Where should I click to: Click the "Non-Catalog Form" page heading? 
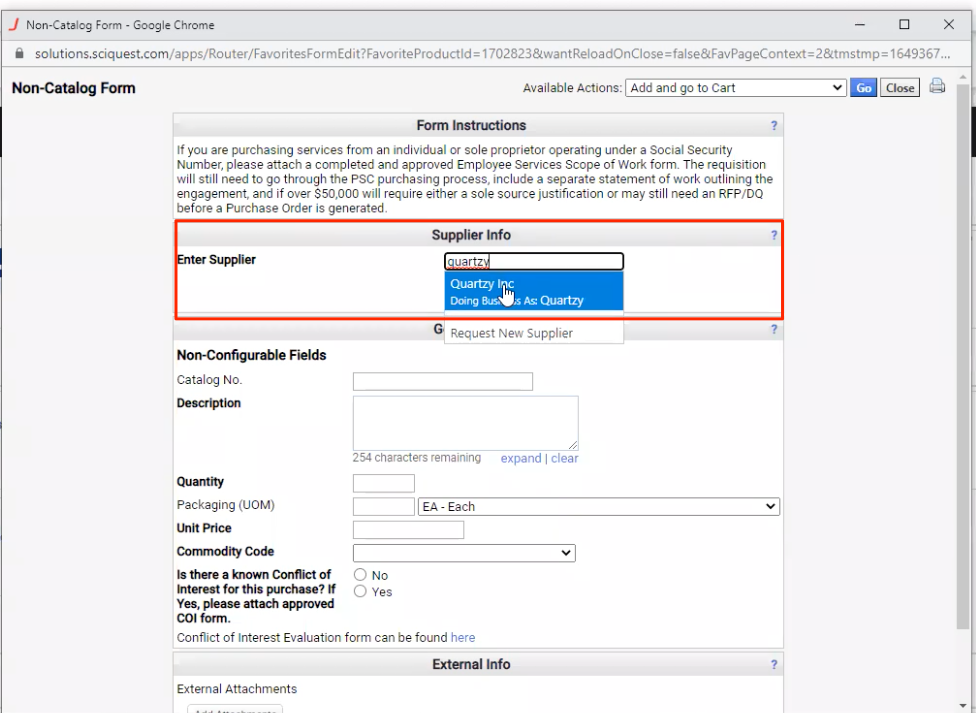[73, 88]
